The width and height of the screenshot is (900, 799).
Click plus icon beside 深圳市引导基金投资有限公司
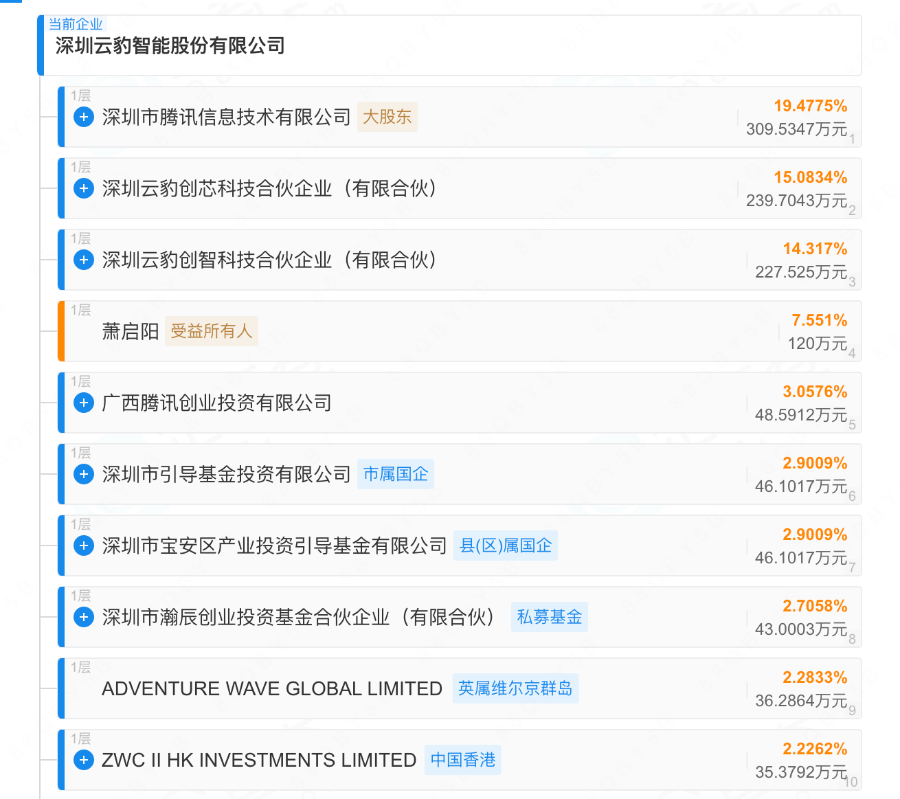(84, 474)
